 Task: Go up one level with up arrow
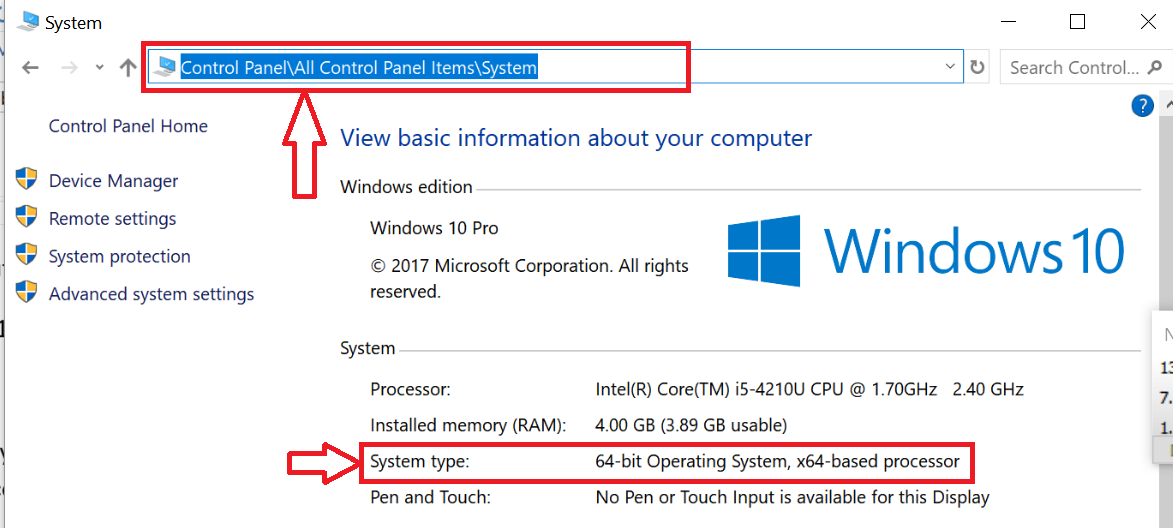pos(128,68)
